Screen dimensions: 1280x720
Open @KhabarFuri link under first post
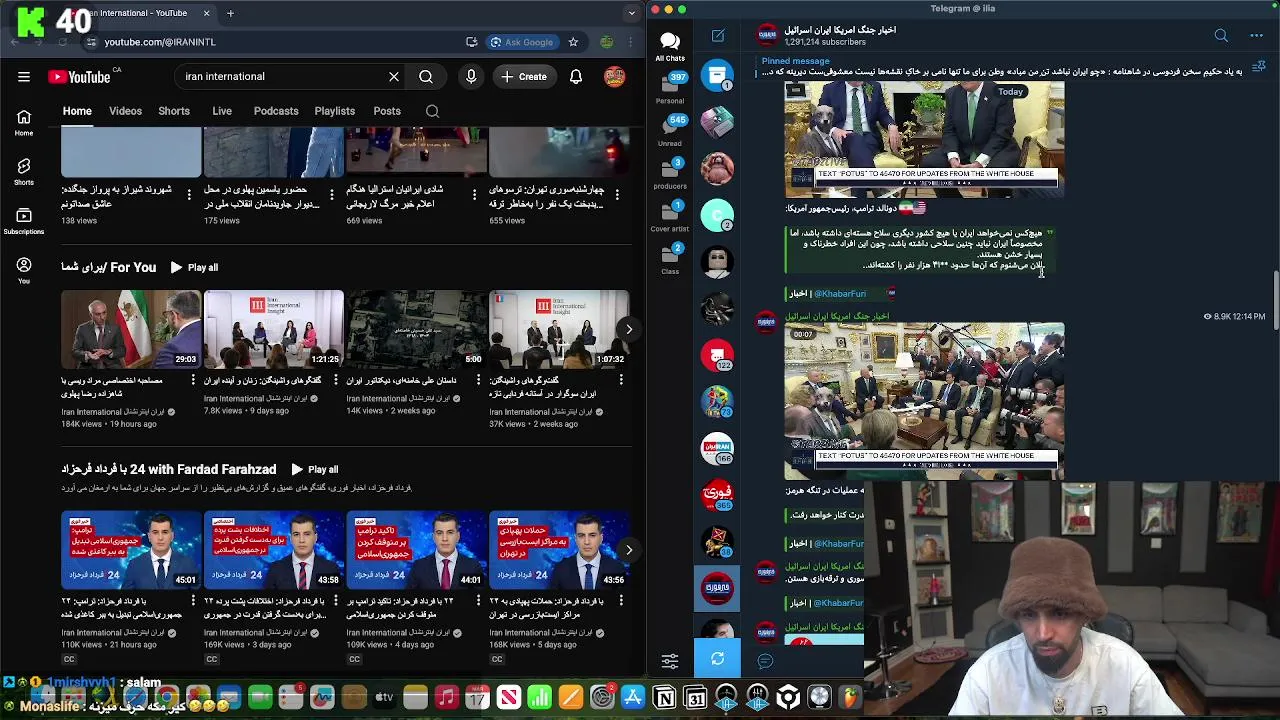tap(840, 293)
